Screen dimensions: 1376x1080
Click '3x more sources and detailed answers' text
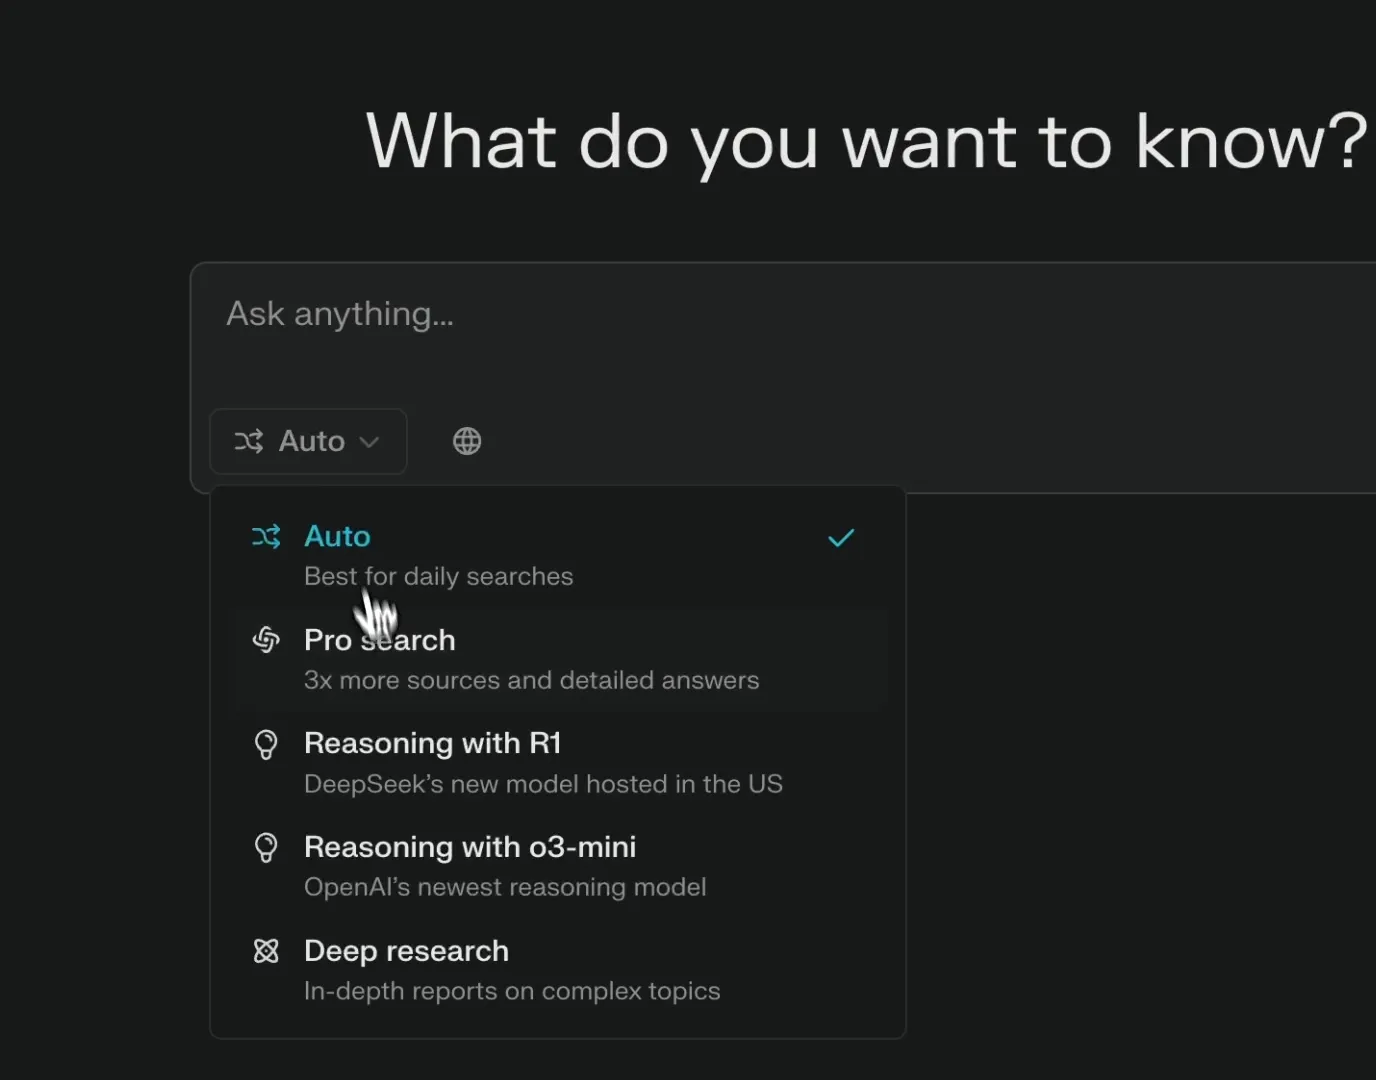(531, 681)
